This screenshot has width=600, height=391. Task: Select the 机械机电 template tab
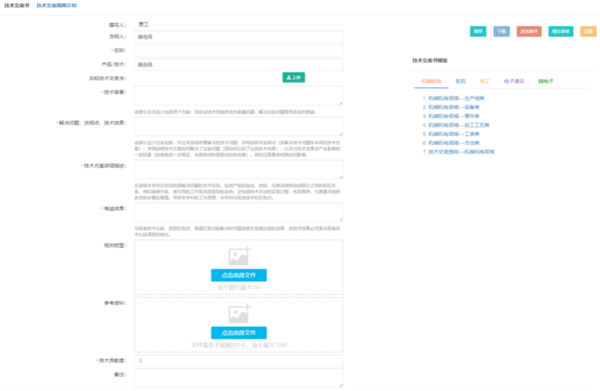click(x=431, y=81)
